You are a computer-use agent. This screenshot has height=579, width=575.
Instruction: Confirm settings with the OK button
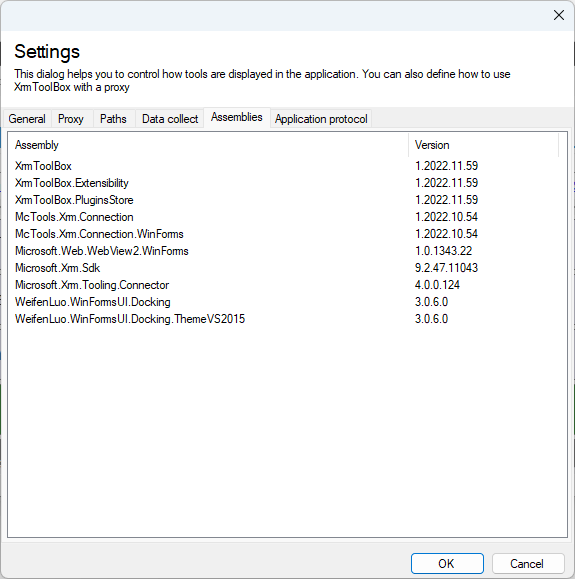[x=447, y=563]
